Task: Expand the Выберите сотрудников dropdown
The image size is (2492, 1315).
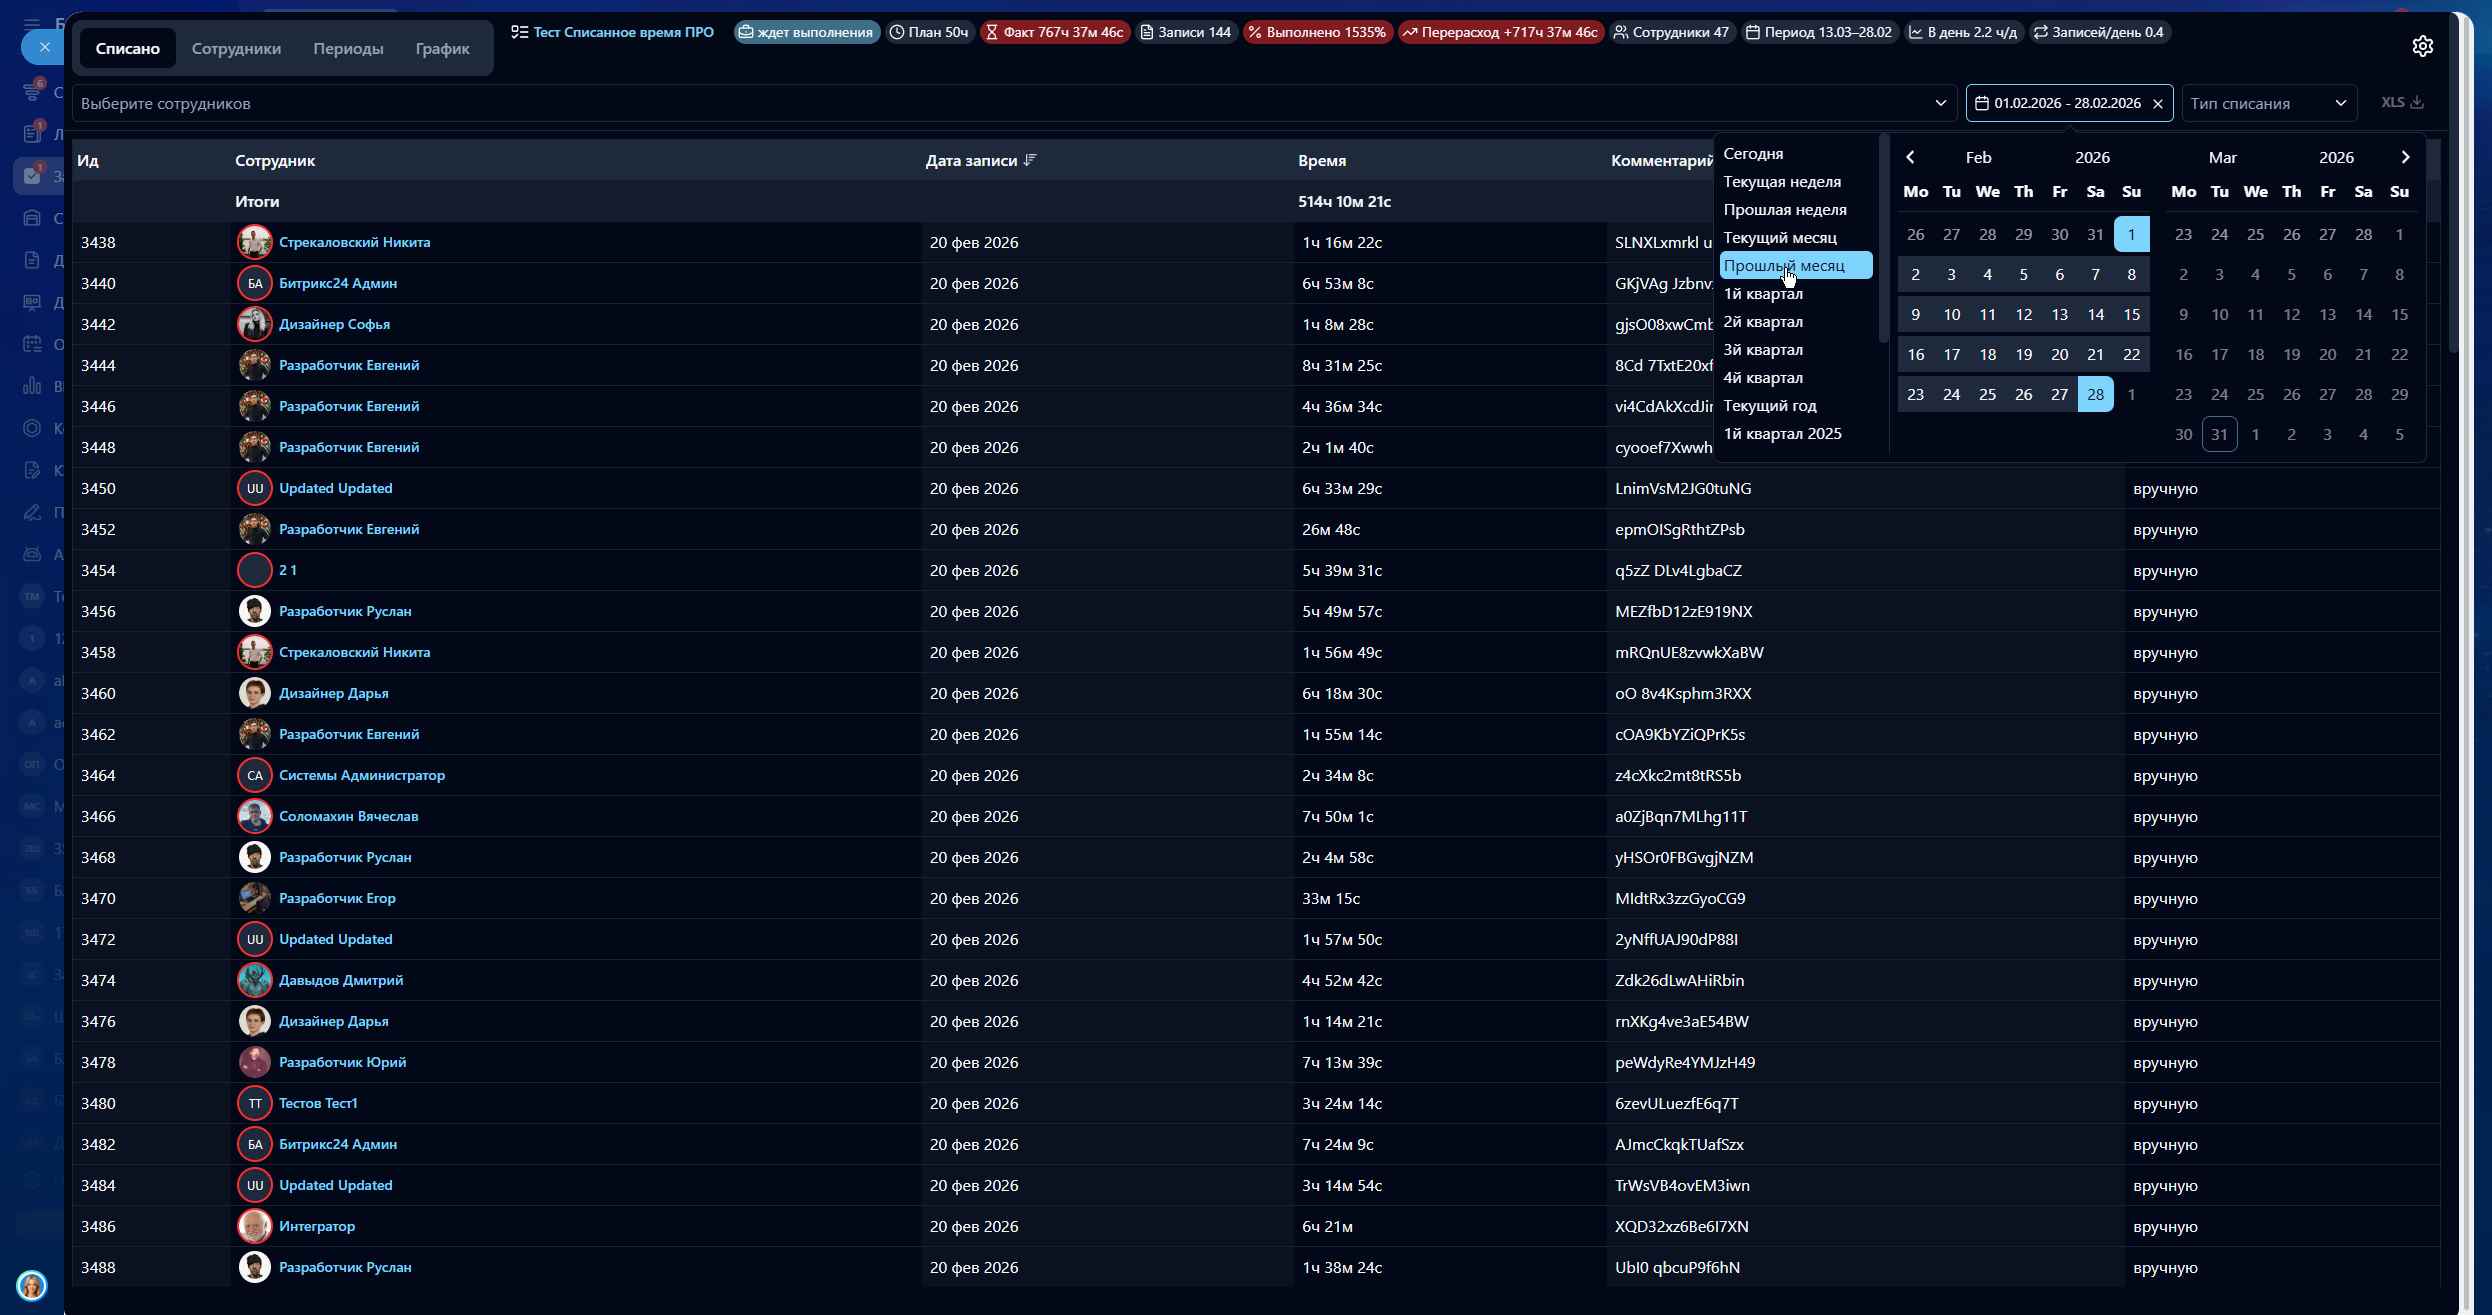Action: pos(1940,103)
